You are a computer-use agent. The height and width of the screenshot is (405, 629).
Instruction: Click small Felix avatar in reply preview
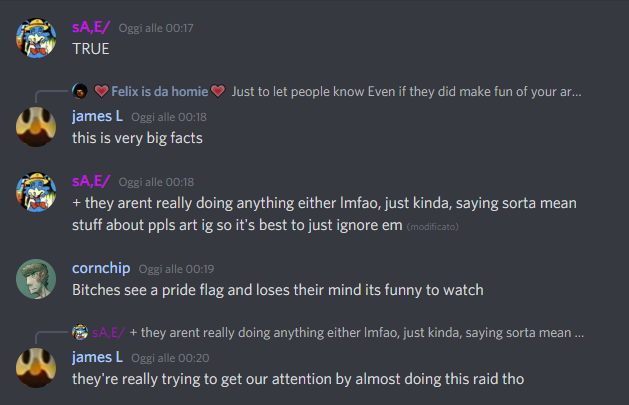80,91
